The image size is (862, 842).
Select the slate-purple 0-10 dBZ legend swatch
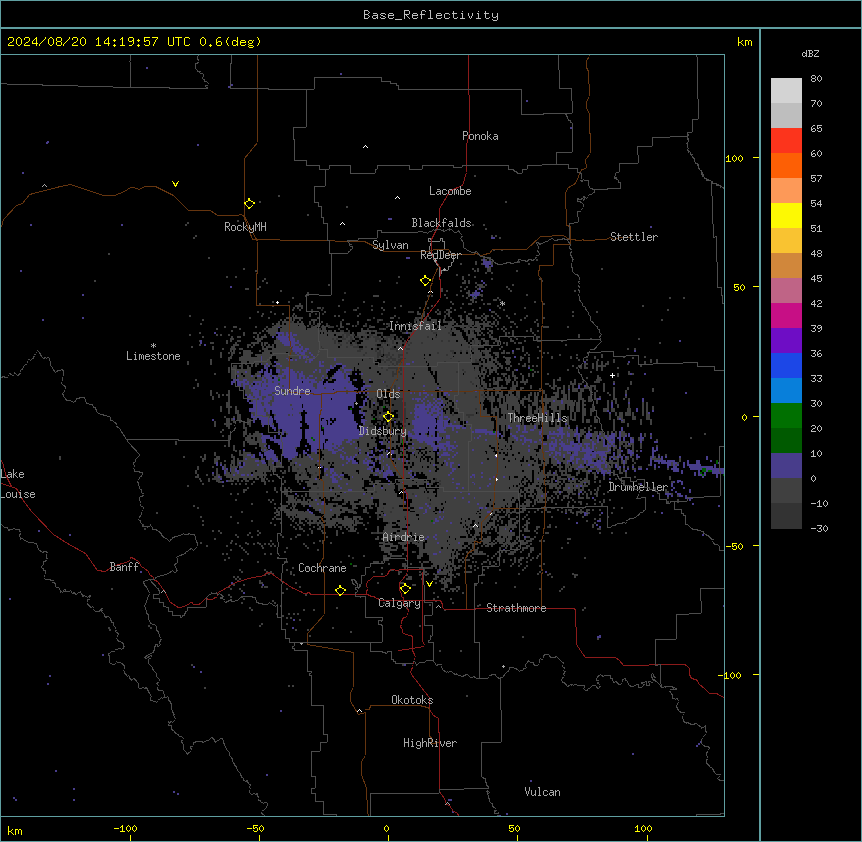click(x=786, y=466)
